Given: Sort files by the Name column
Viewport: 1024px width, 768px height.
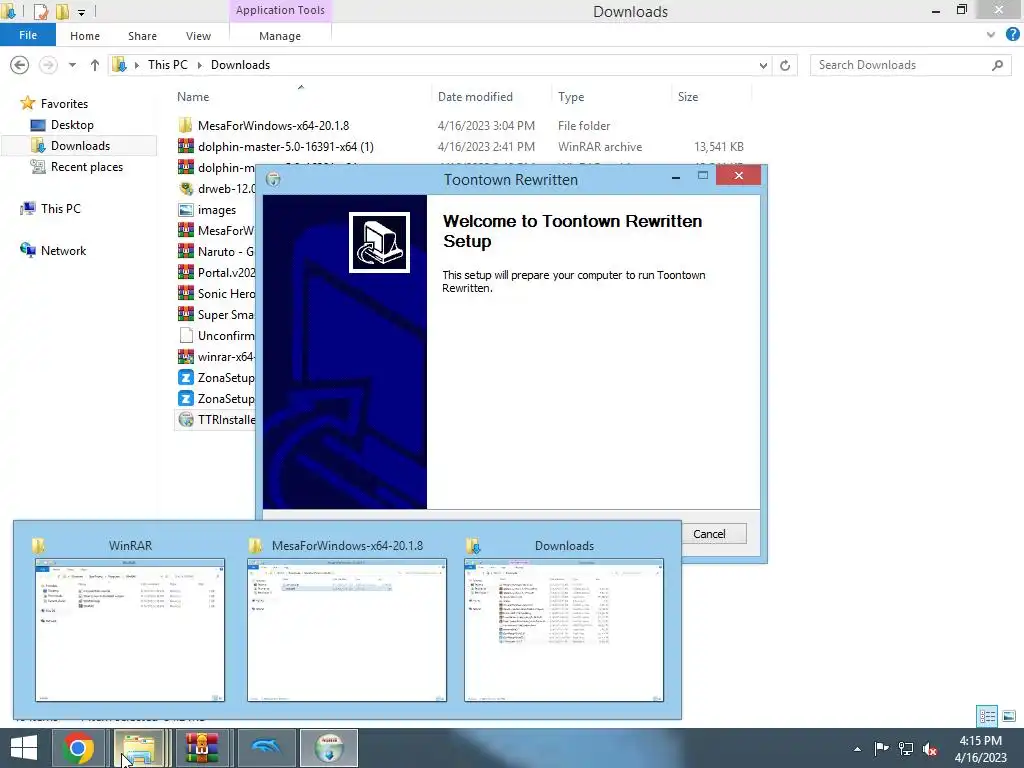Looking at the screenshot, I should pos(193,97).
